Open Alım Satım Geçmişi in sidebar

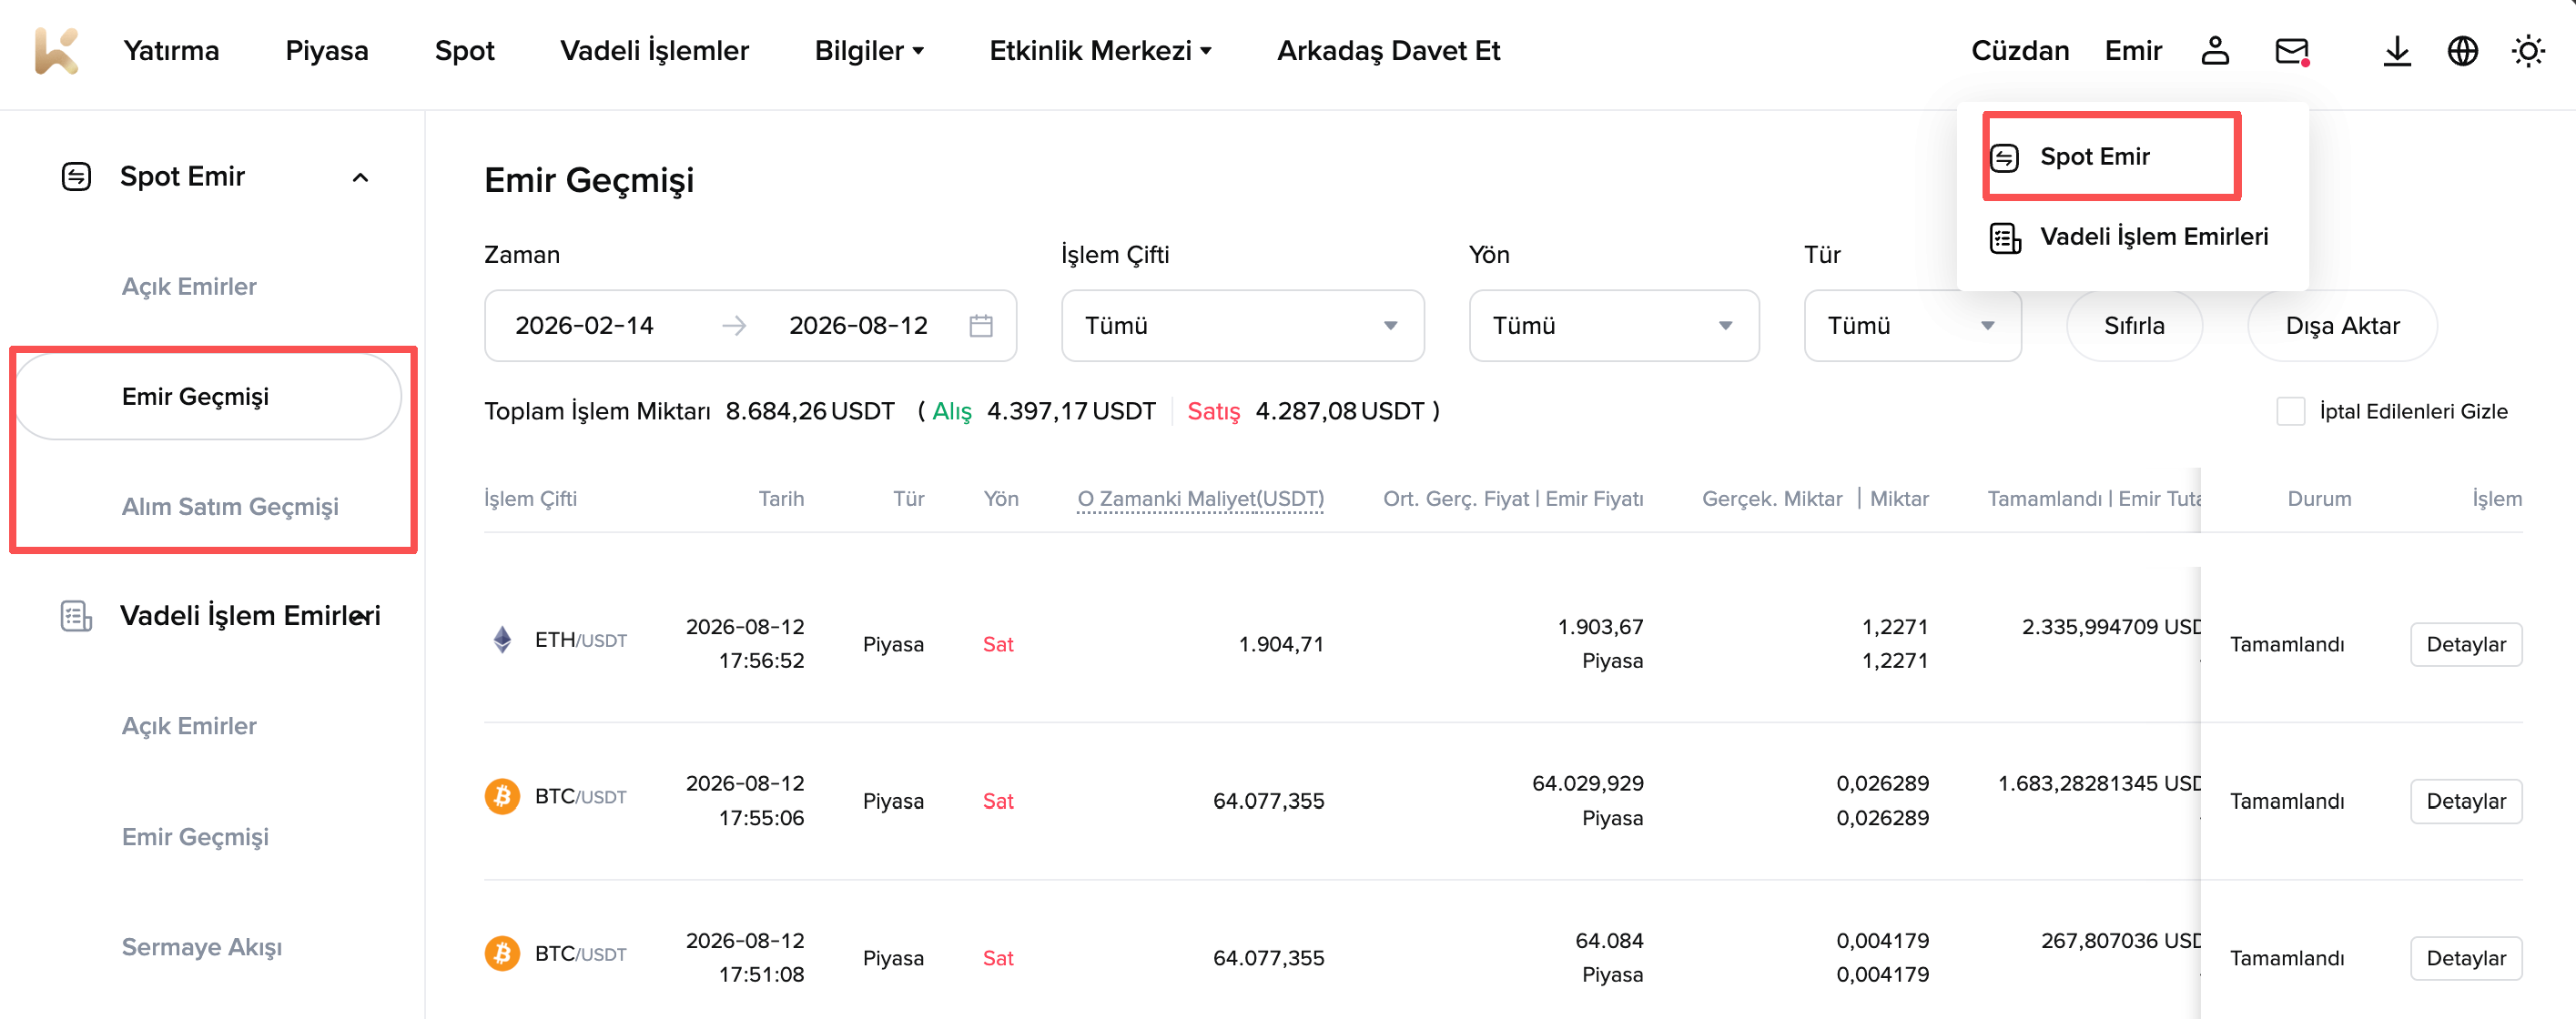pyautogui.click(x=230, y=507)
